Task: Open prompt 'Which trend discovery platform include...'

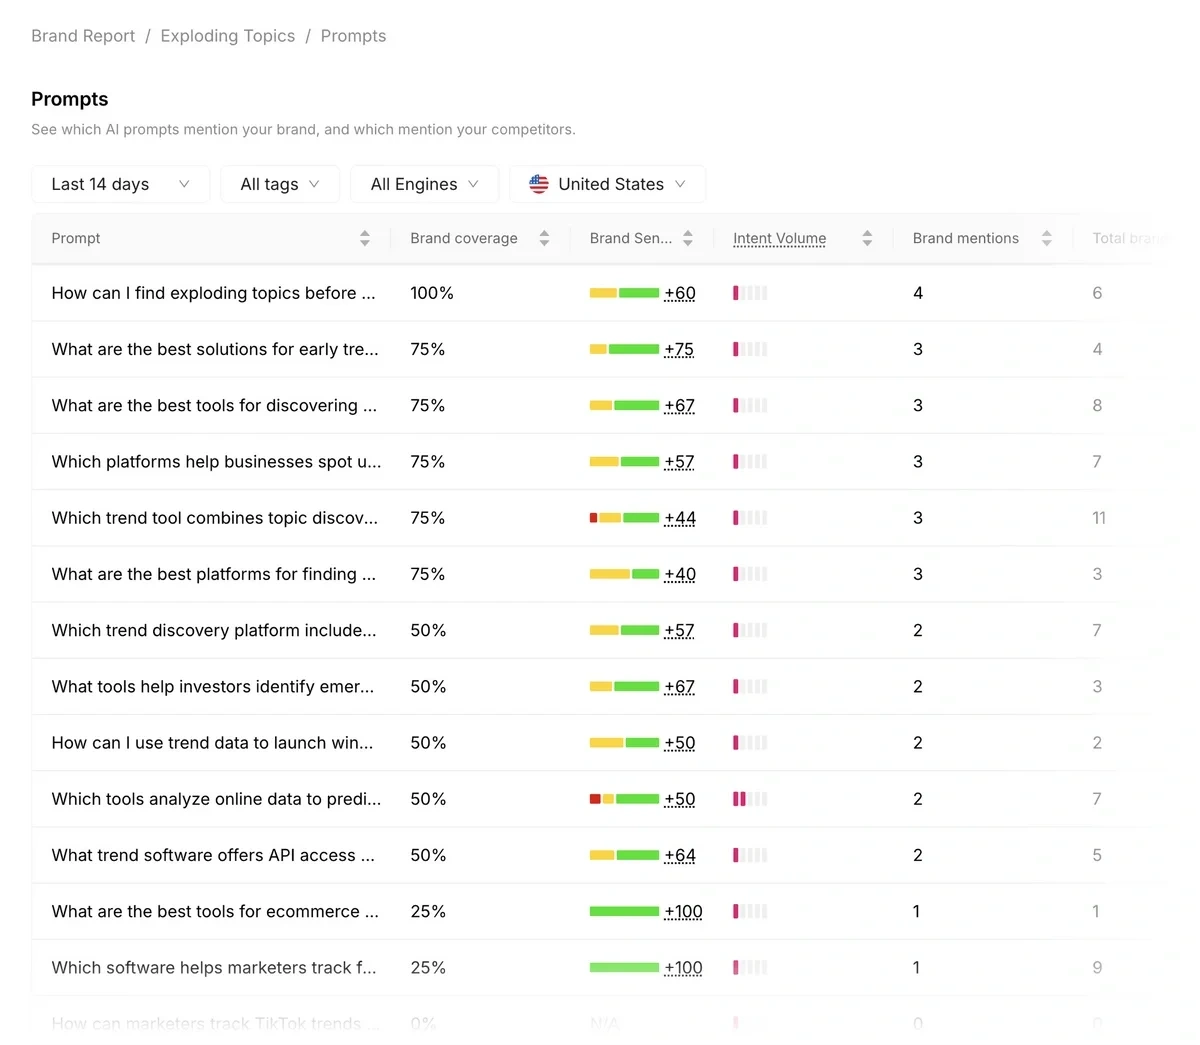Action: [214, 630]
